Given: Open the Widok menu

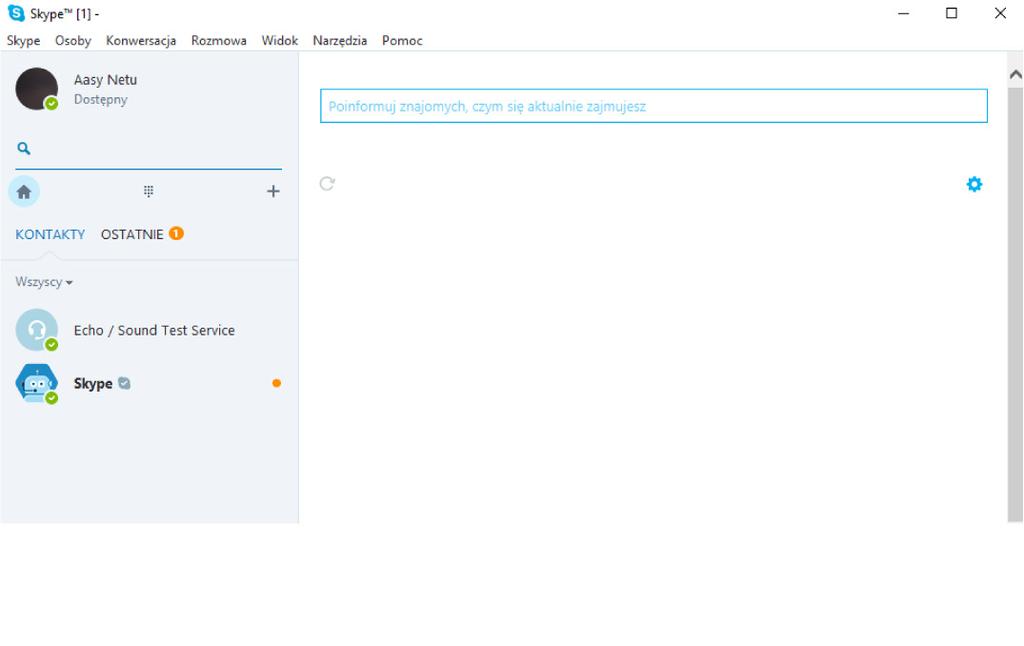Looking at the screenshot, I should point(280,40).
